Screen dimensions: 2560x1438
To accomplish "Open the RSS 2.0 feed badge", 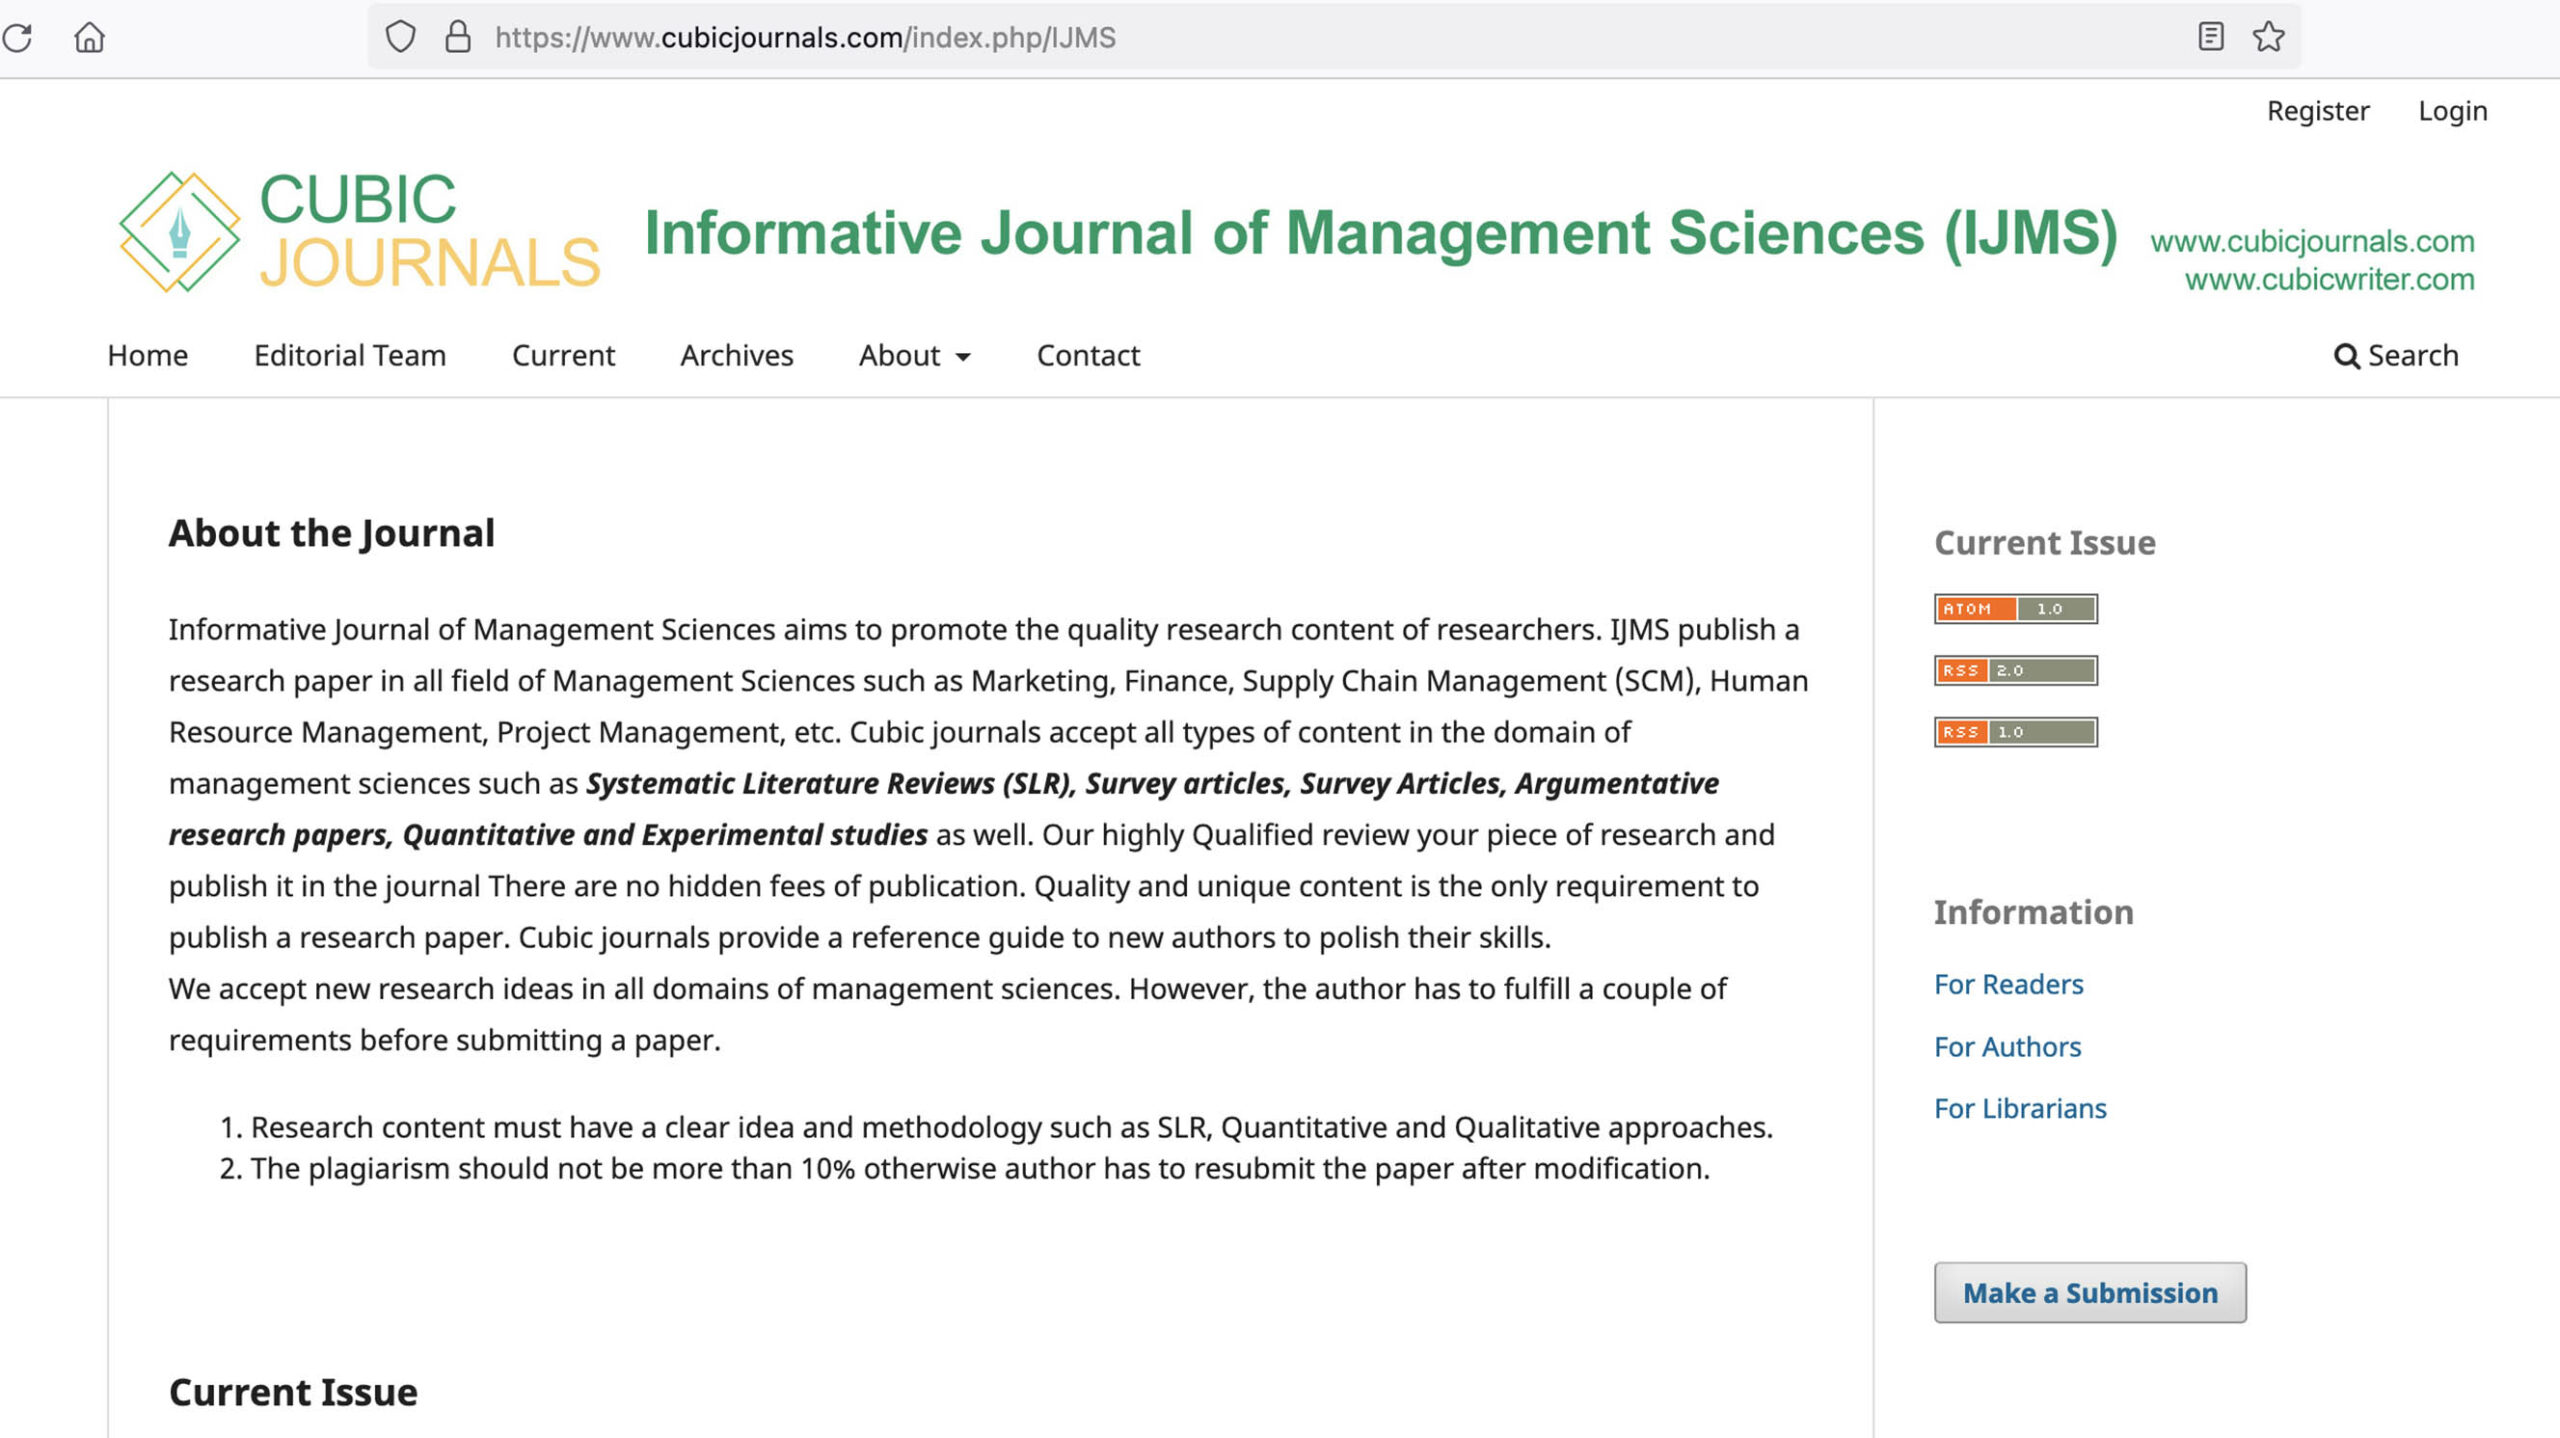I will [x=2015, y=670].
